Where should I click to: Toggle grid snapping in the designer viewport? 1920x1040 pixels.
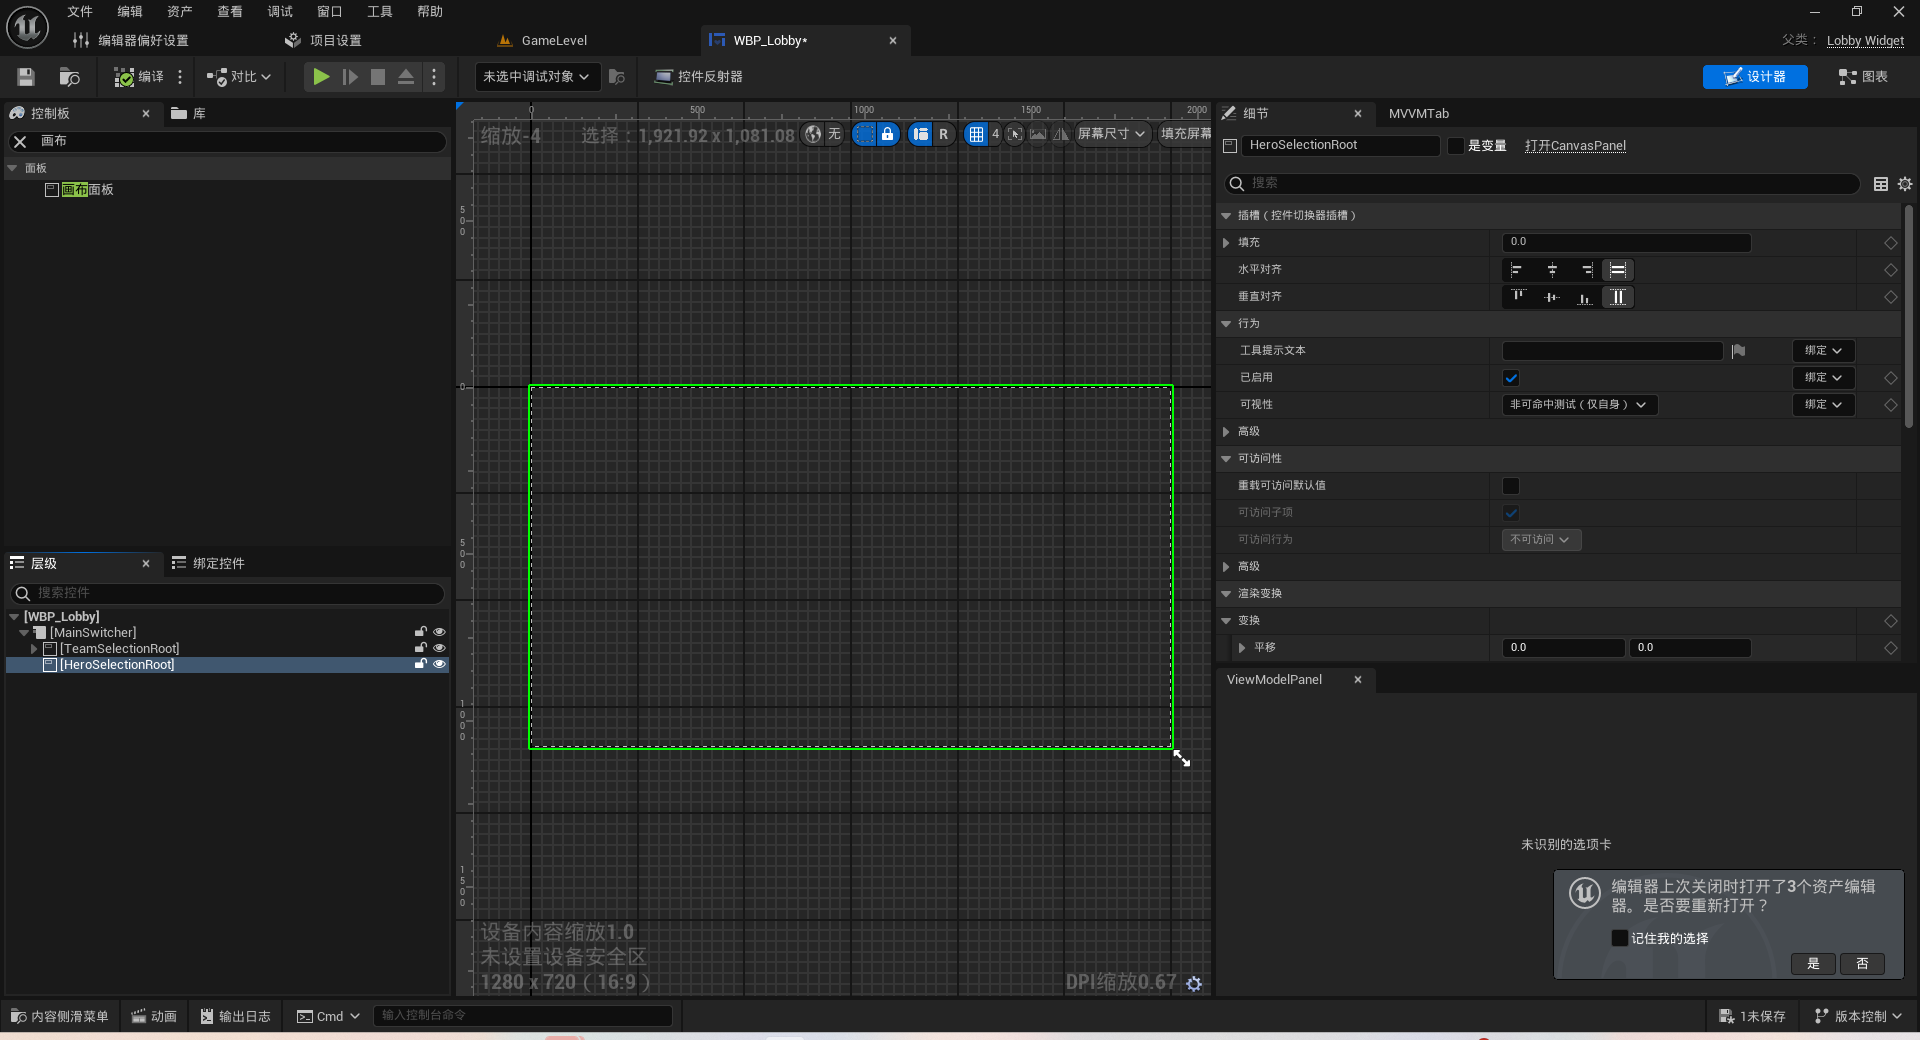point(976,134)
